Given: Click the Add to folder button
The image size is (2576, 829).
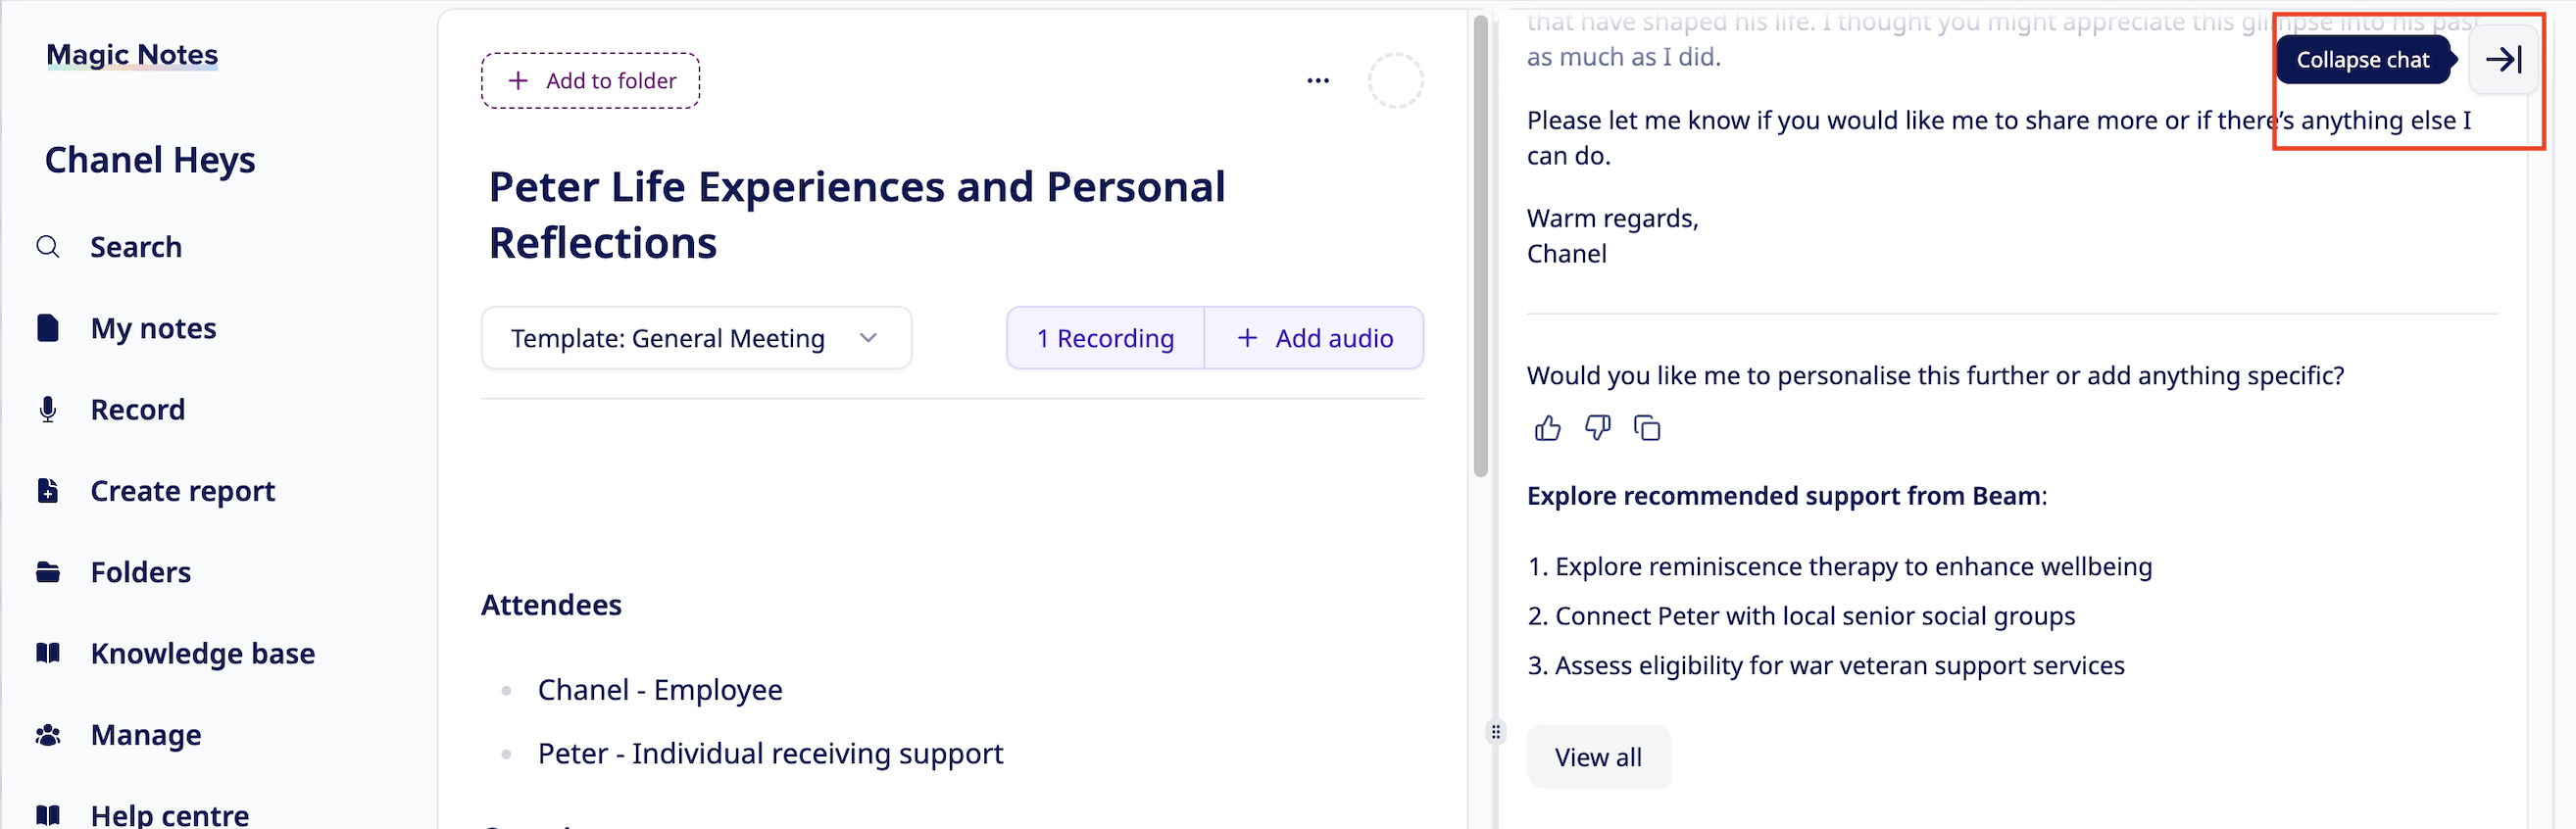Looking at the screenshot, I should 590,81.
